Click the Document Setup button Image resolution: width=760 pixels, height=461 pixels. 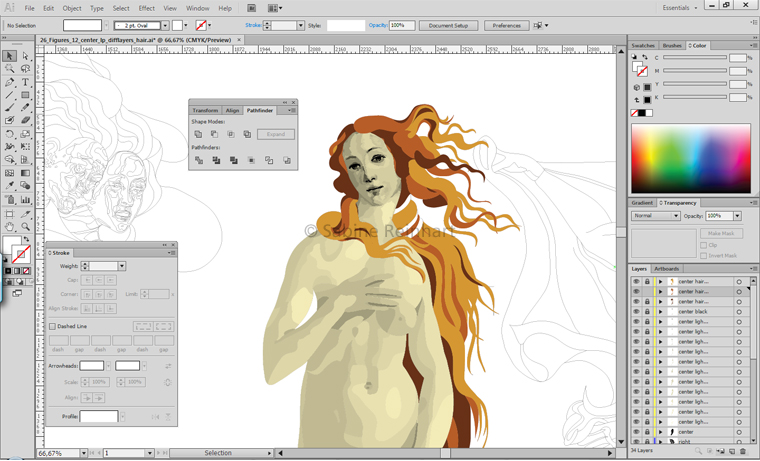(x=449, y=25)
